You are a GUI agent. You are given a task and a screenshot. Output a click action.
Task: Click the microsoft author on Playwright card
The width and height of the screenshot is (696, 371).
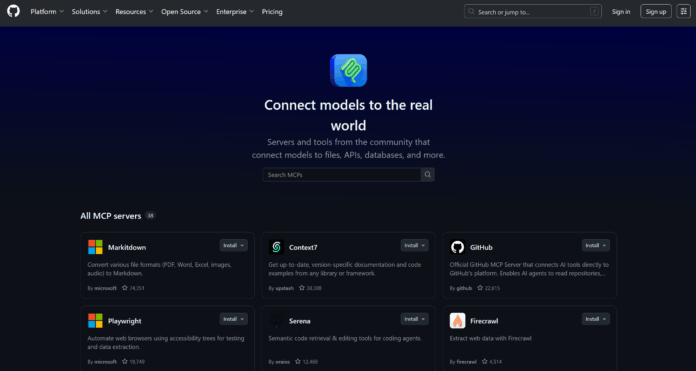[x=105, y=362]
